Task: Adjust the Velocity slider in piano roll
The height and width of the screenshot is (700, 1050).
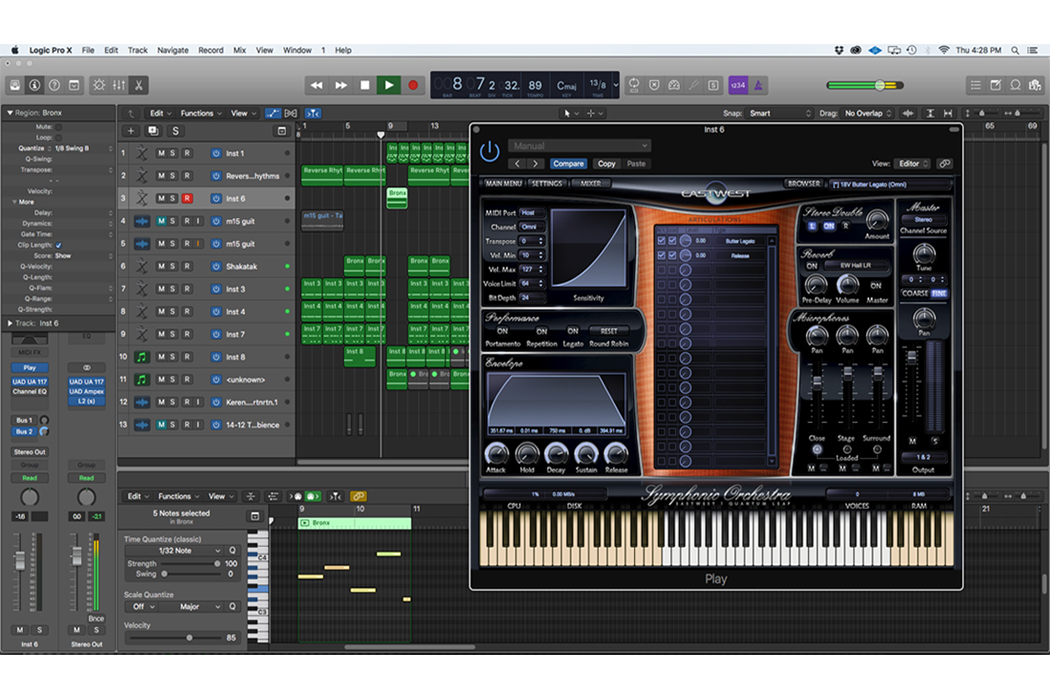Action: 174,638
